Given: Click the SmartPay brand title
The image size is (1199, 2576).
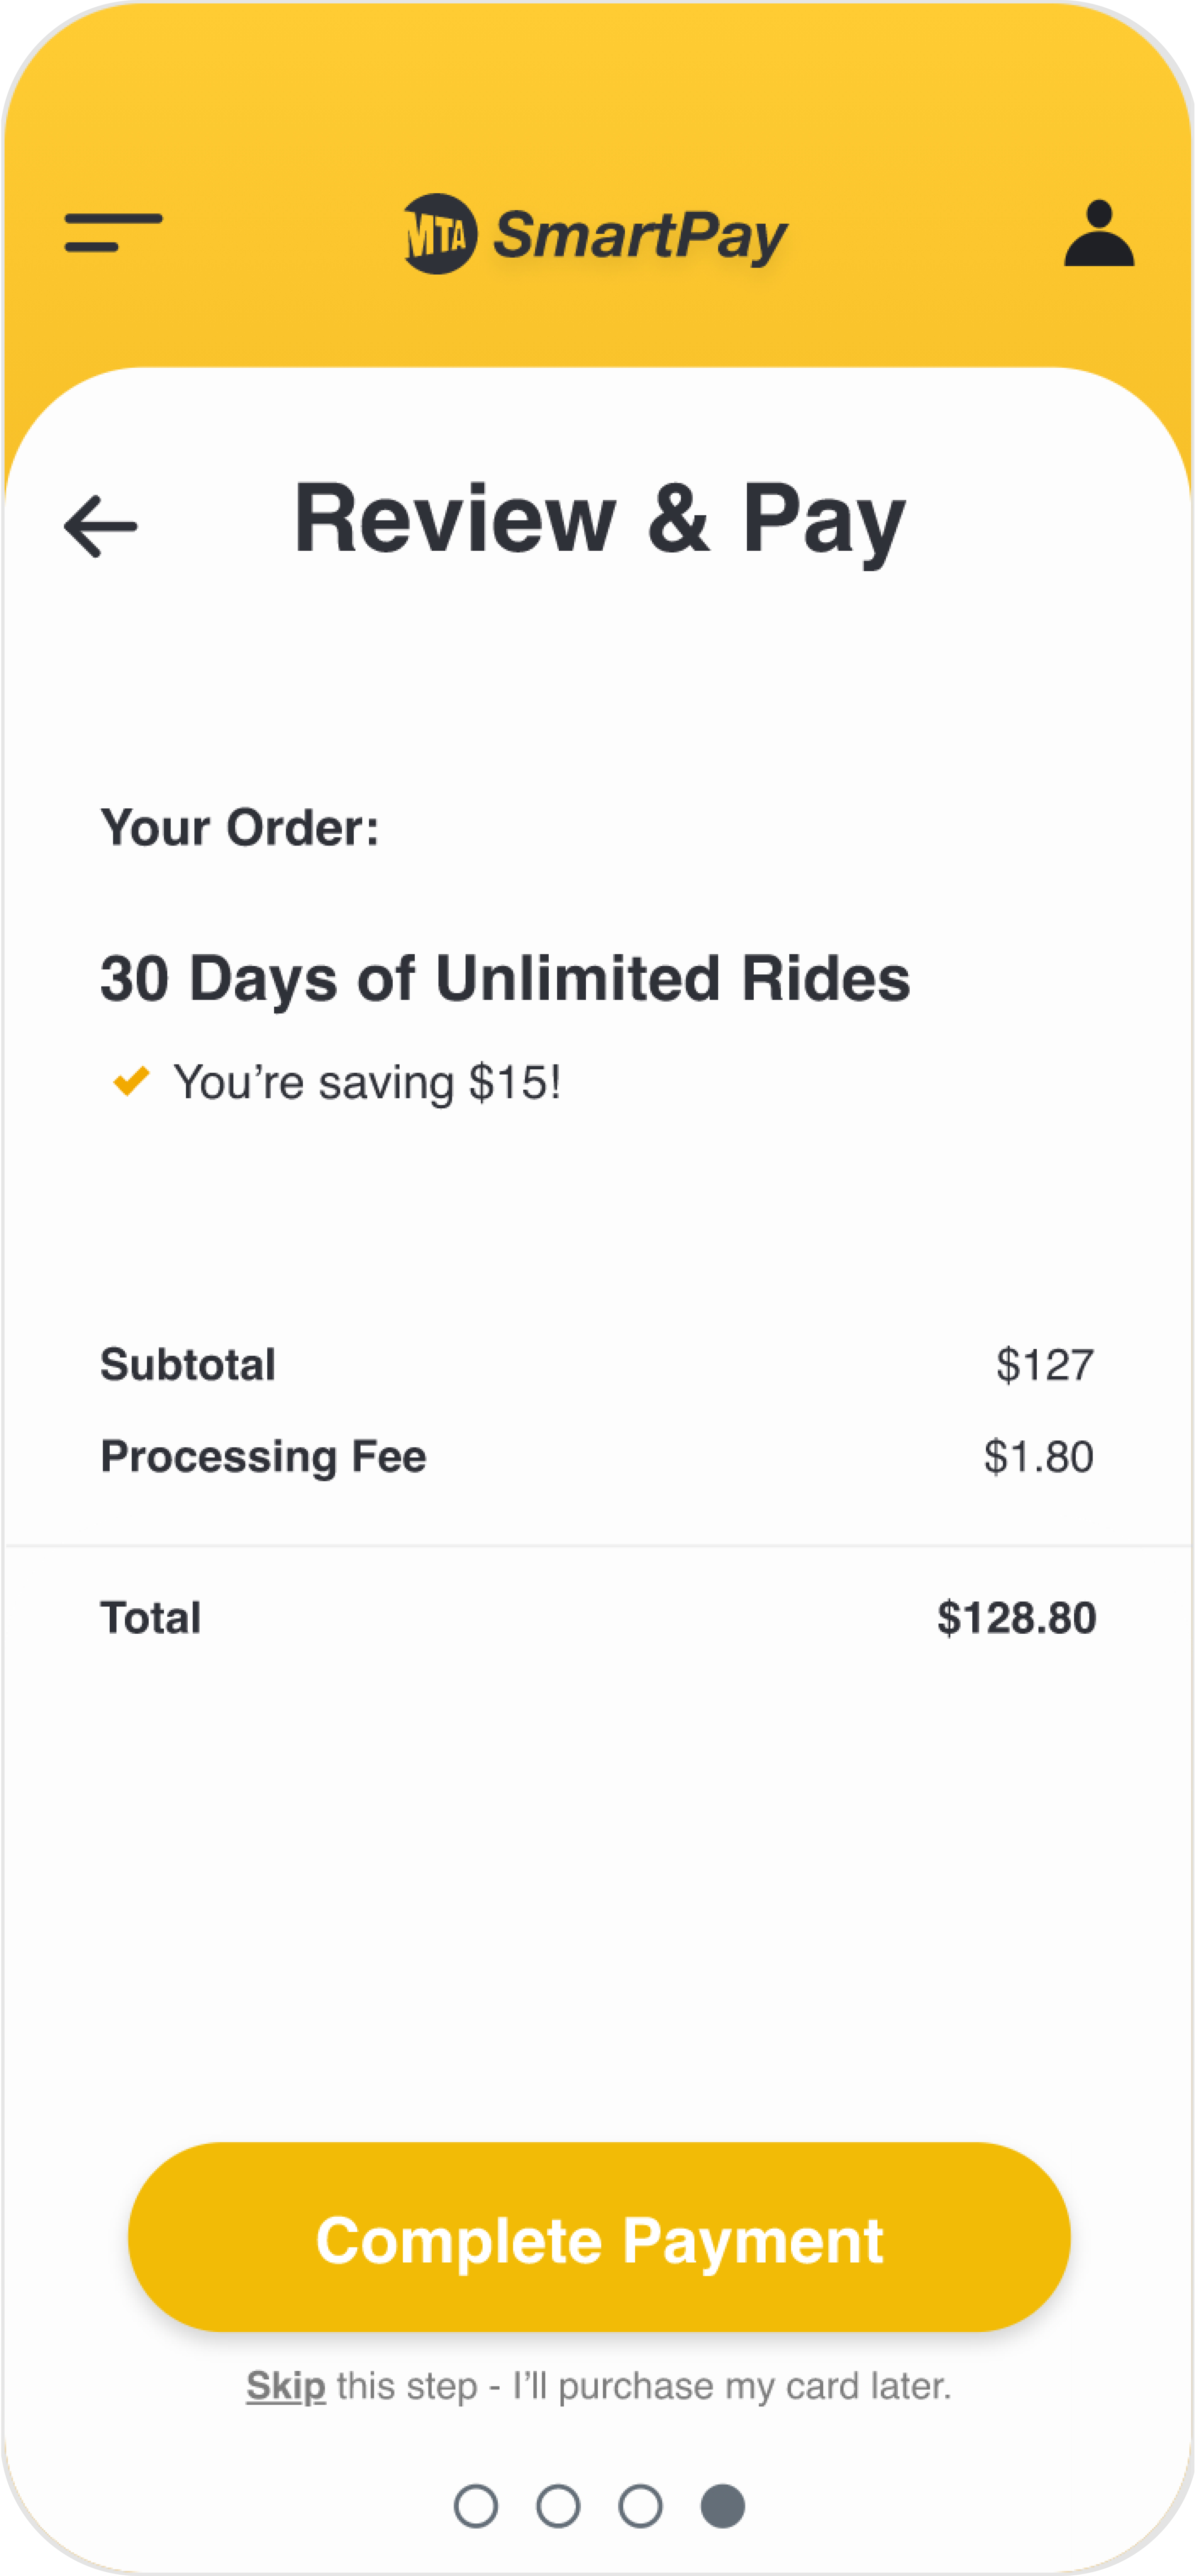Looking at the screenshot, I should pos(641,236).
